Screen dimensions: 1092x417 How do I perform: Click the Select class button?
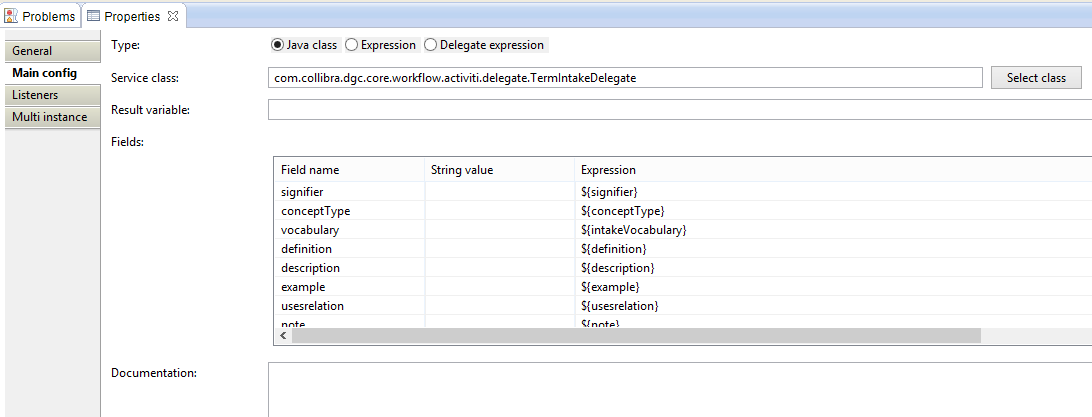click(x=1036, y=78)
